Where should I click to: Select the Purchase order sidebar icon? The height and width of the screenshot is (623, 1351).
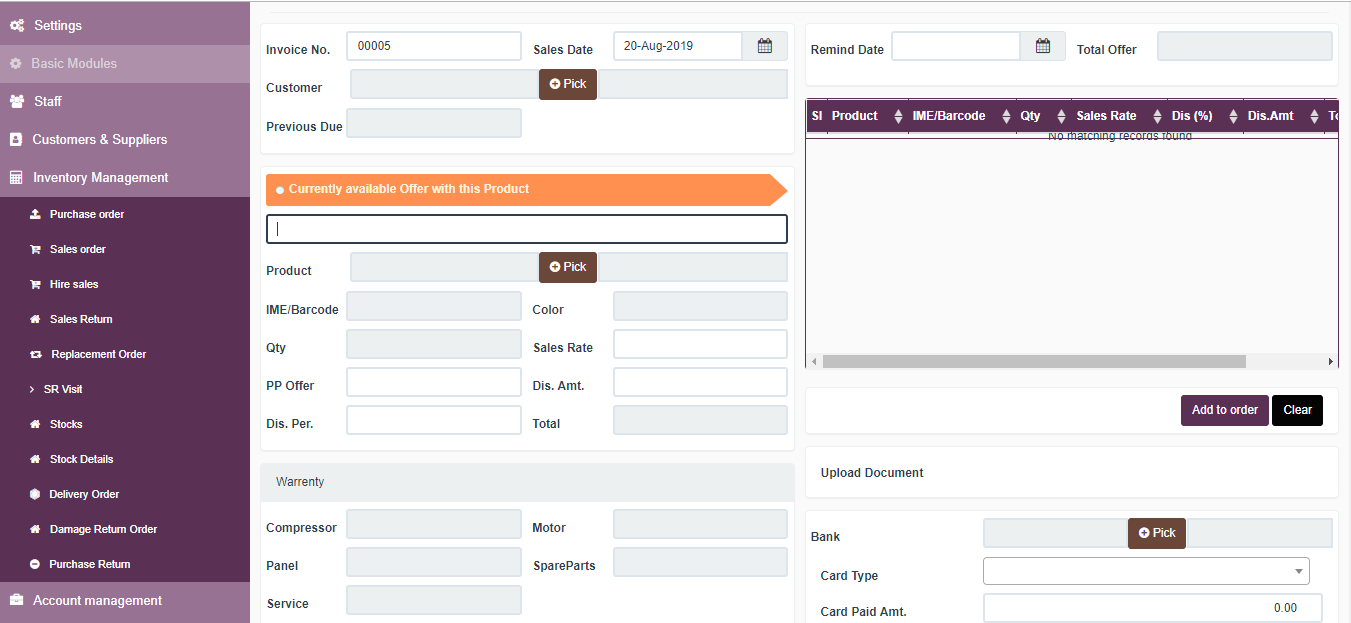pyautogui.click(x=37, y=214)
